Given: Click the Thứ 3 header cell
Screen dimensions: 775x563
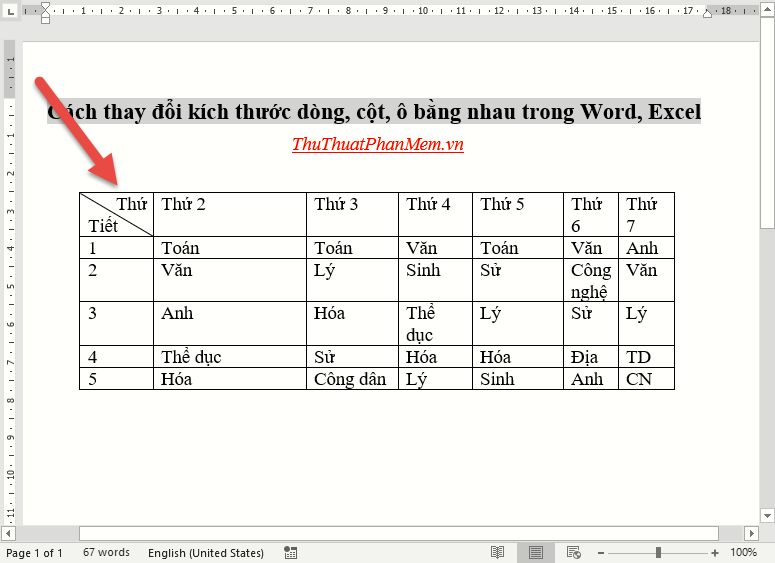Looking at the screenshot, I should pyautogui.click(x=352, y=215).
